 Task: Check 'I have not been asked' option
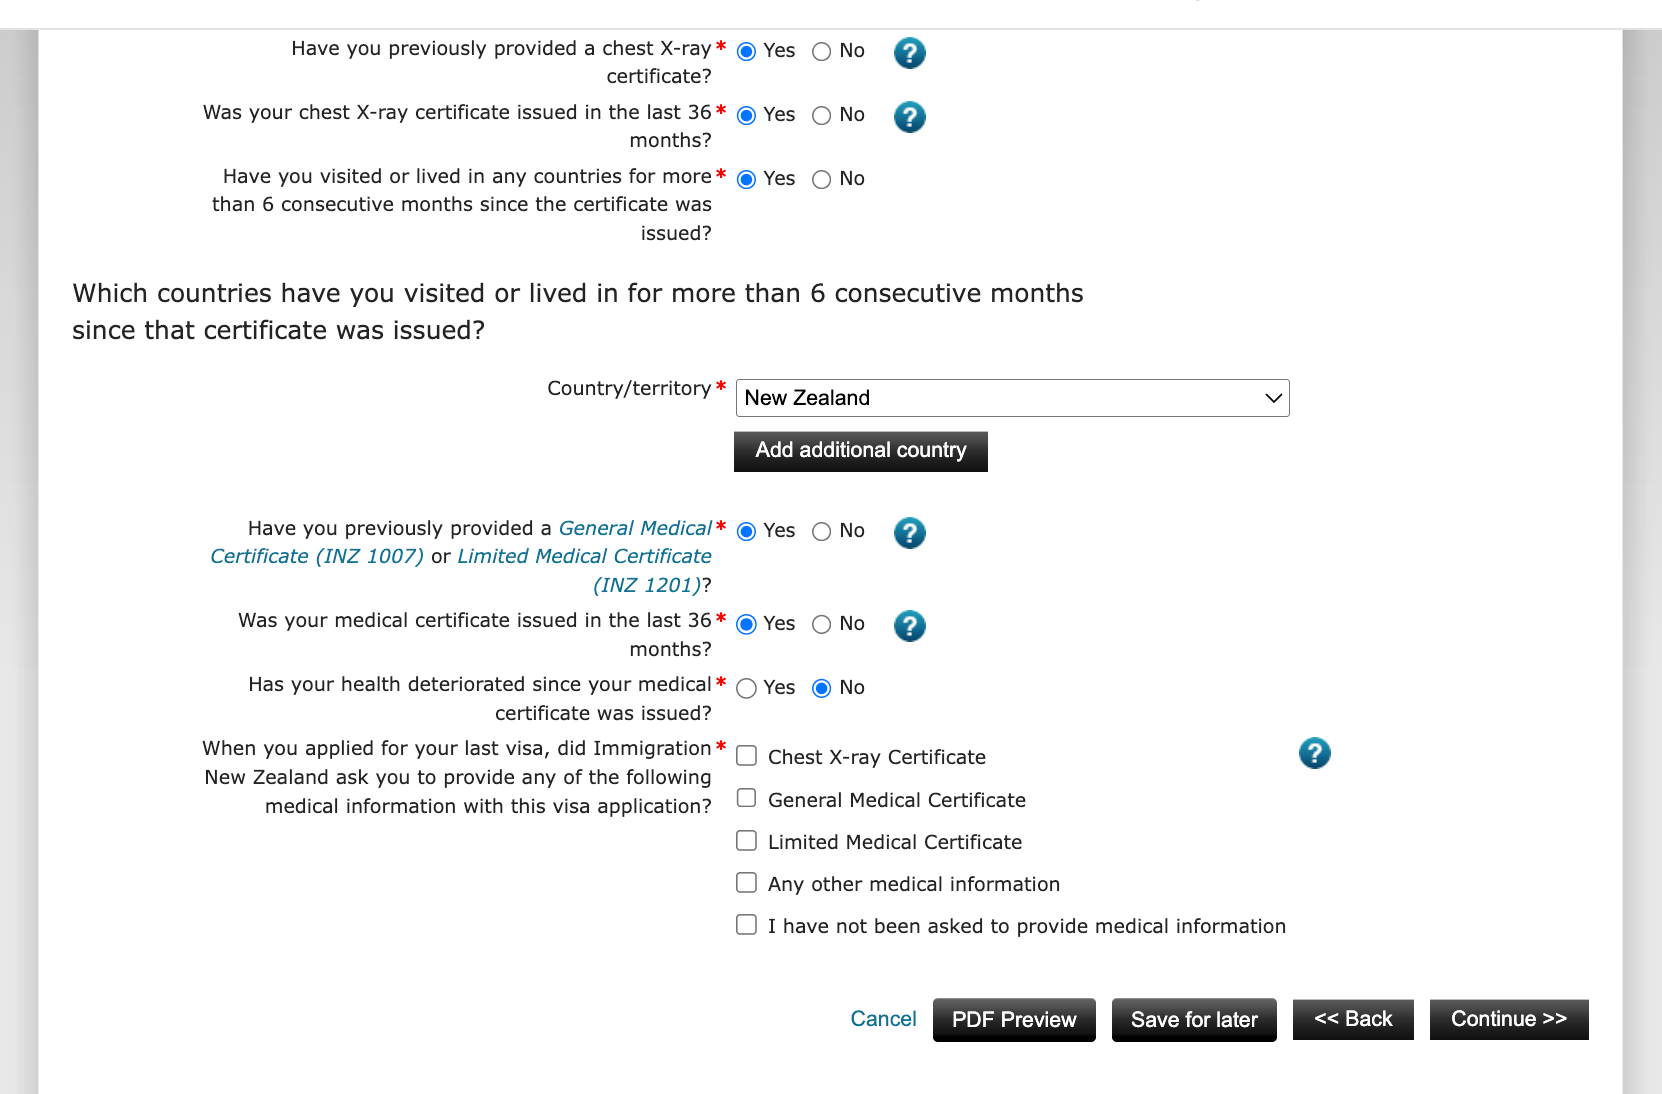(x=747, y=925)
